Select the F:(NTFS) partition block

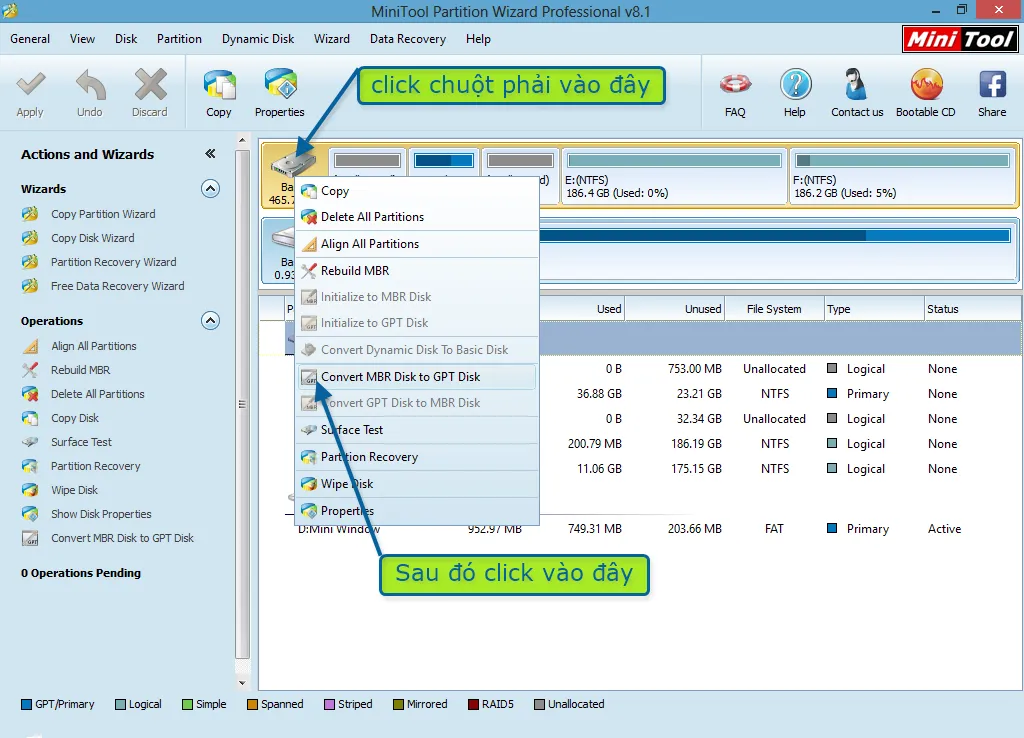[x=902, y=176]
